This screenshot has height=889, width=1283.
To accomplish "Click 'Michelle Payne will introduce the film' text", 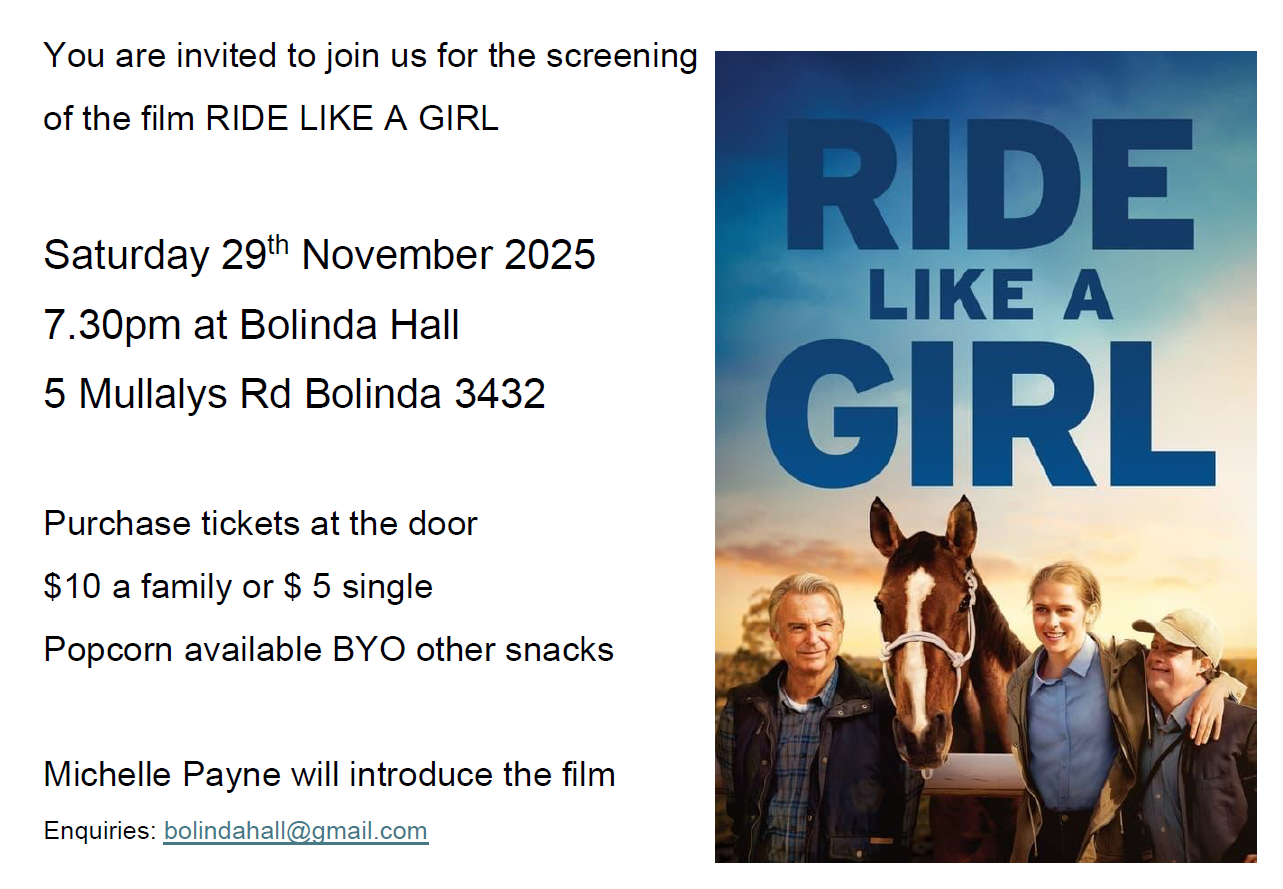I will (329, 774).
